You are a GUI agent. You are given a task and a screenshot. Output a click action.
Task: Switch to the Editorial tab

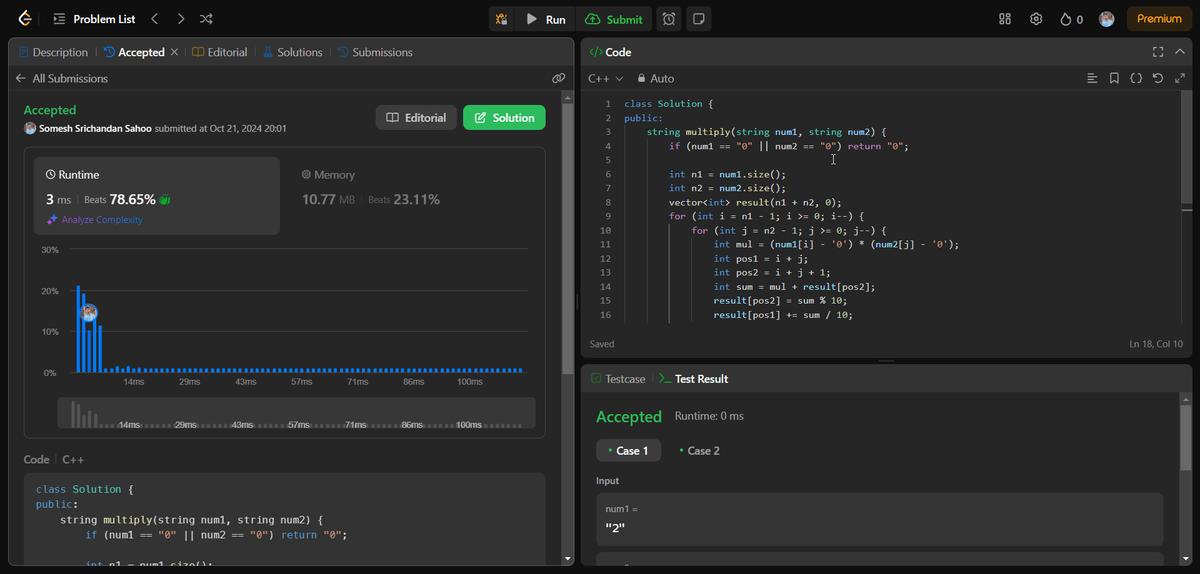click(220, 52)
